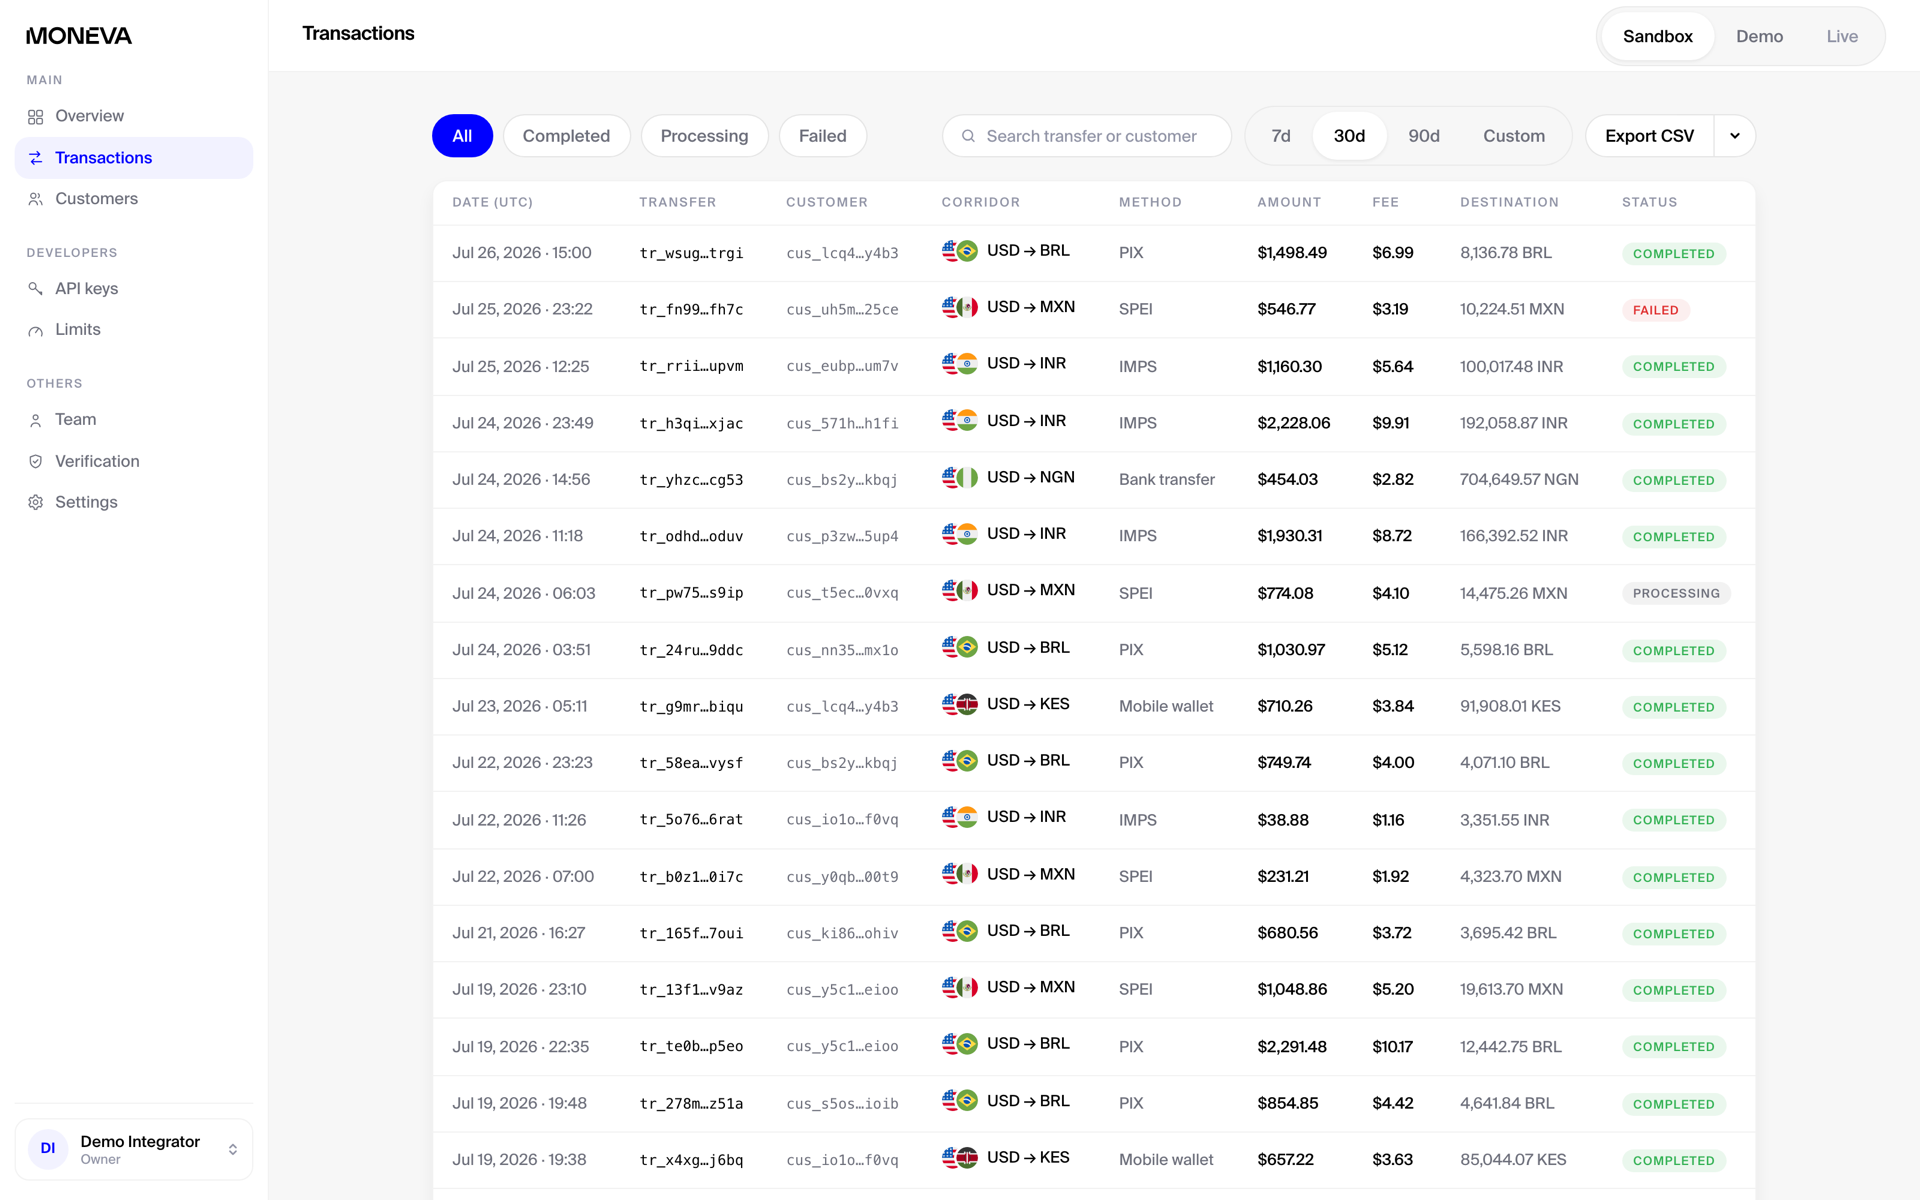This screenshot has height=1200, width=1920.
Task: Open the API keys page
Action: point(134,289)
